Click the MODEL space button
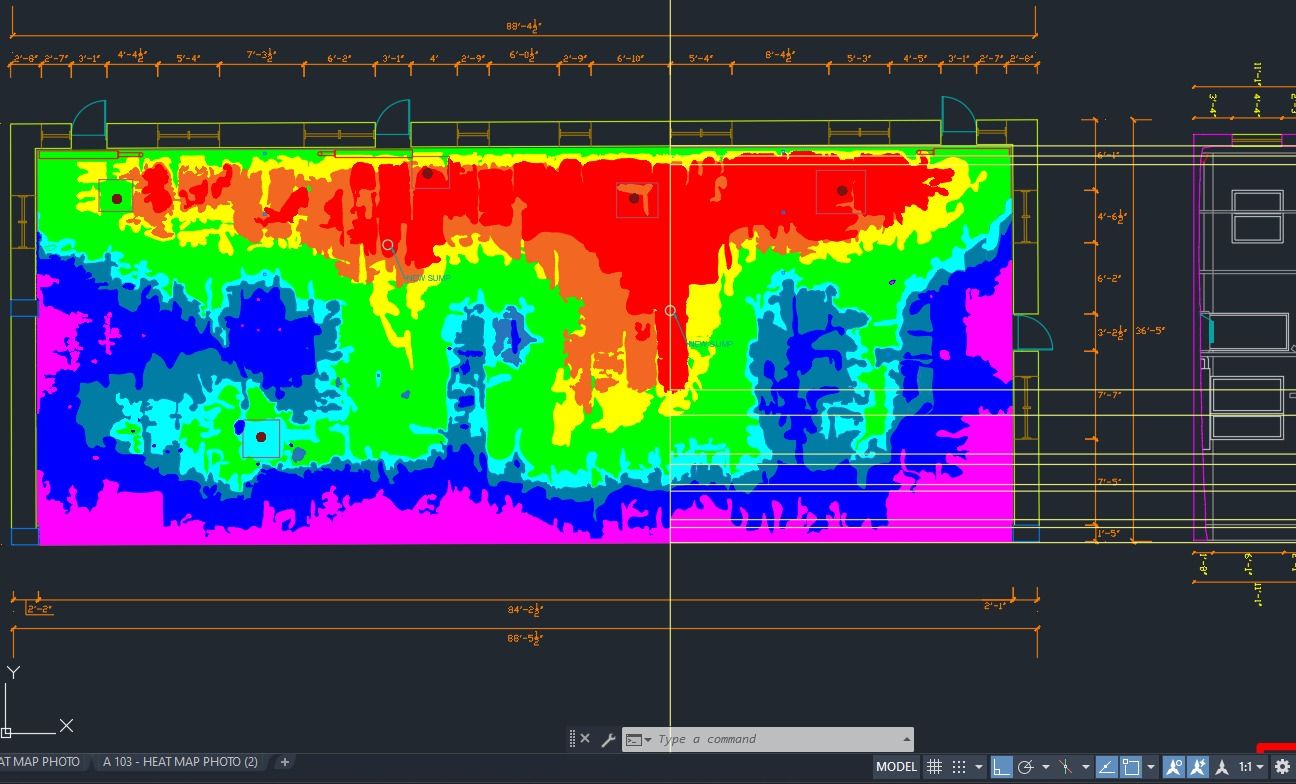 pos(896,767)
